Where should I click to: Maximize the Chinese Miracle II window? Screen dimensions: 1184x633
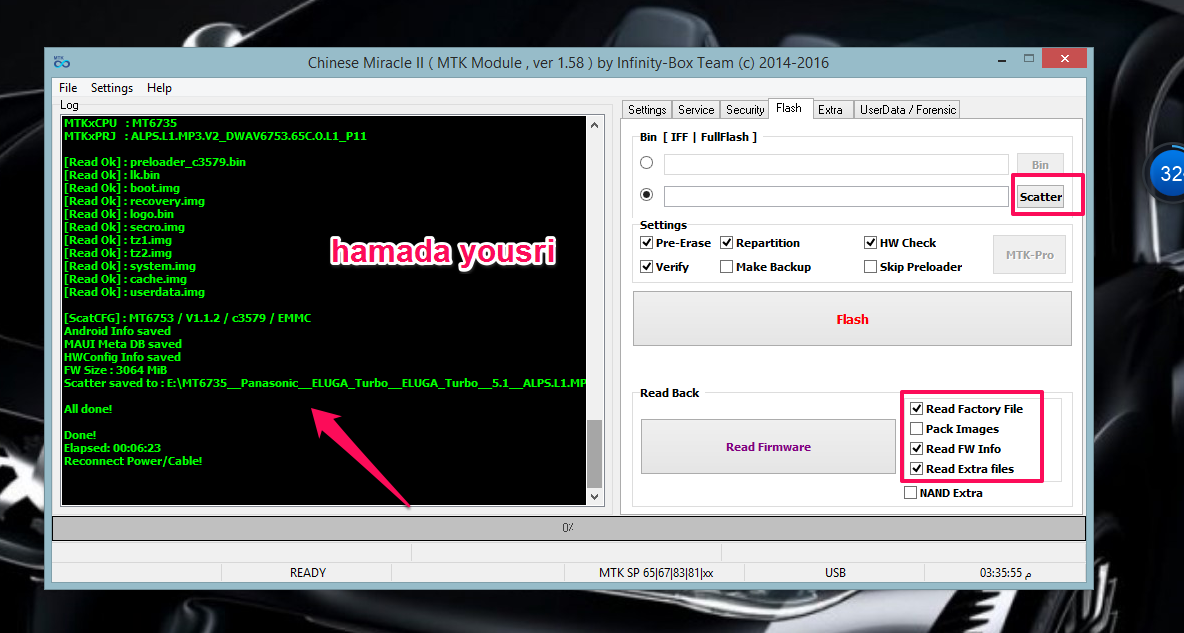[1028, 59]
